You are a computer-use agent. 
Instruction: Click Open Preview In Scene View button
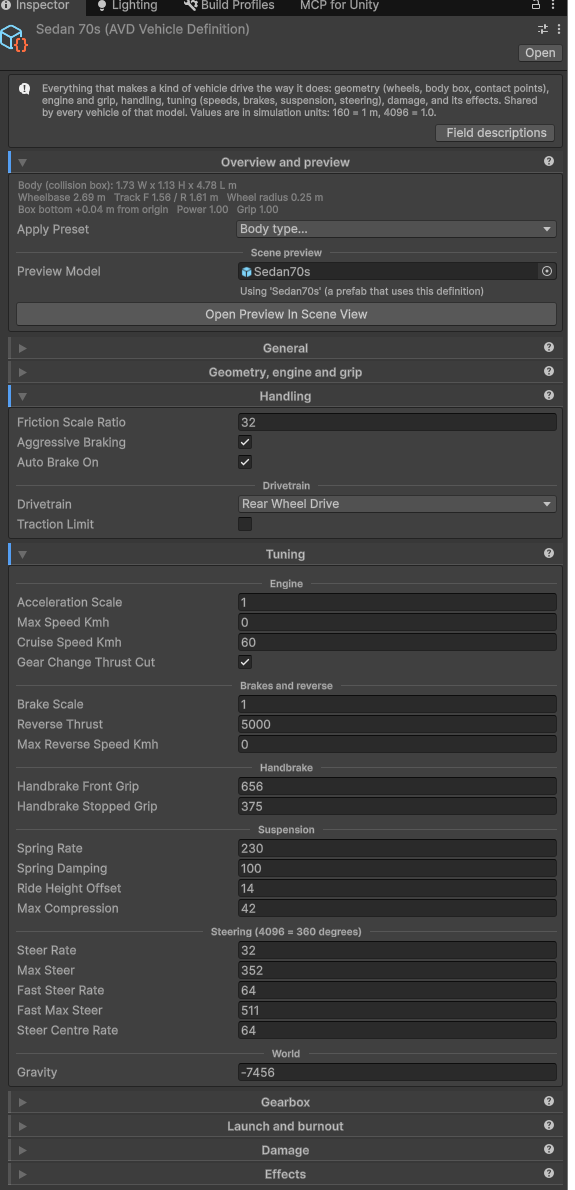[286, 314]
